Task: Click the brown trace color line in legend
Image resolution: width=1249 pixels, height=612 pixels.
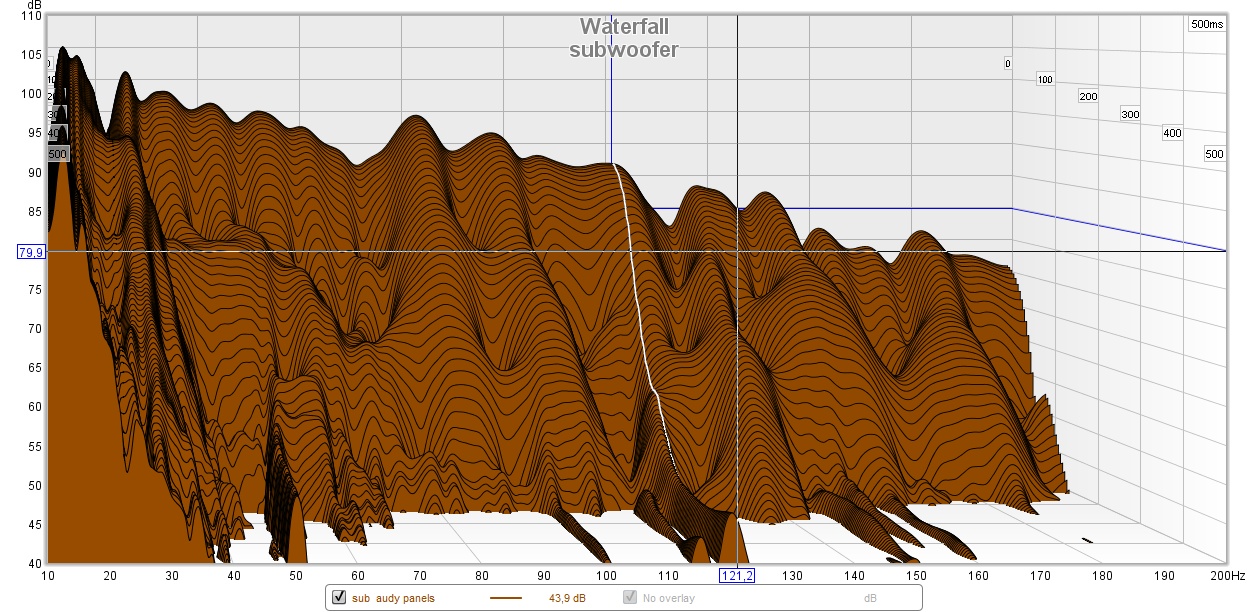Action: click(506, 598)
